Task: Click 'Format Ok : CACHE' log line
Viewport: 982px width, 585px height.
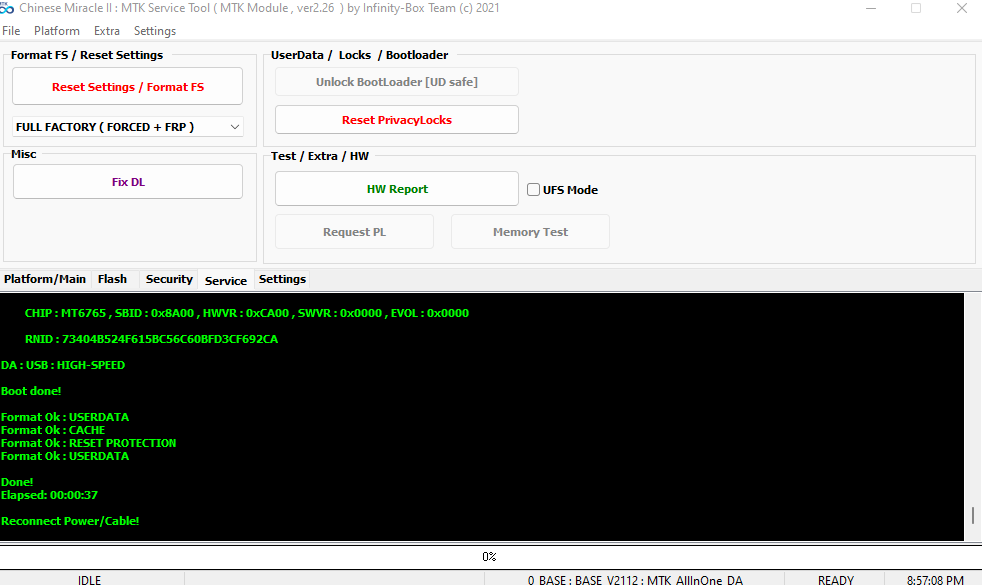Action: (x=53, y=430)
